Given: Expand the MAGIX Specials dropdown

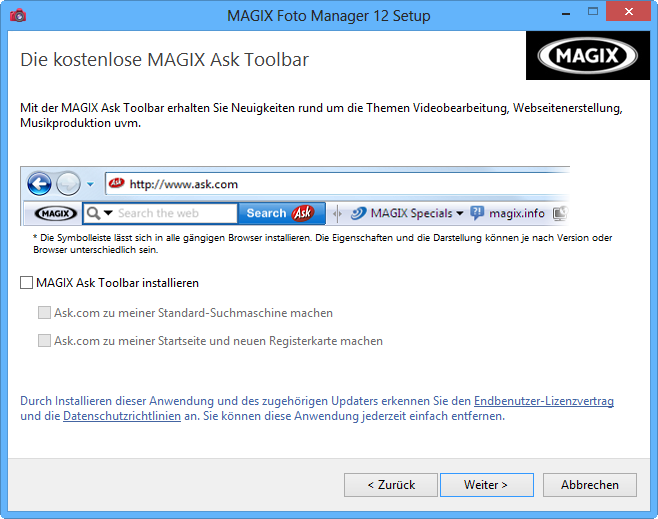Looking at the screenshot, I should [x=460, y=213].
